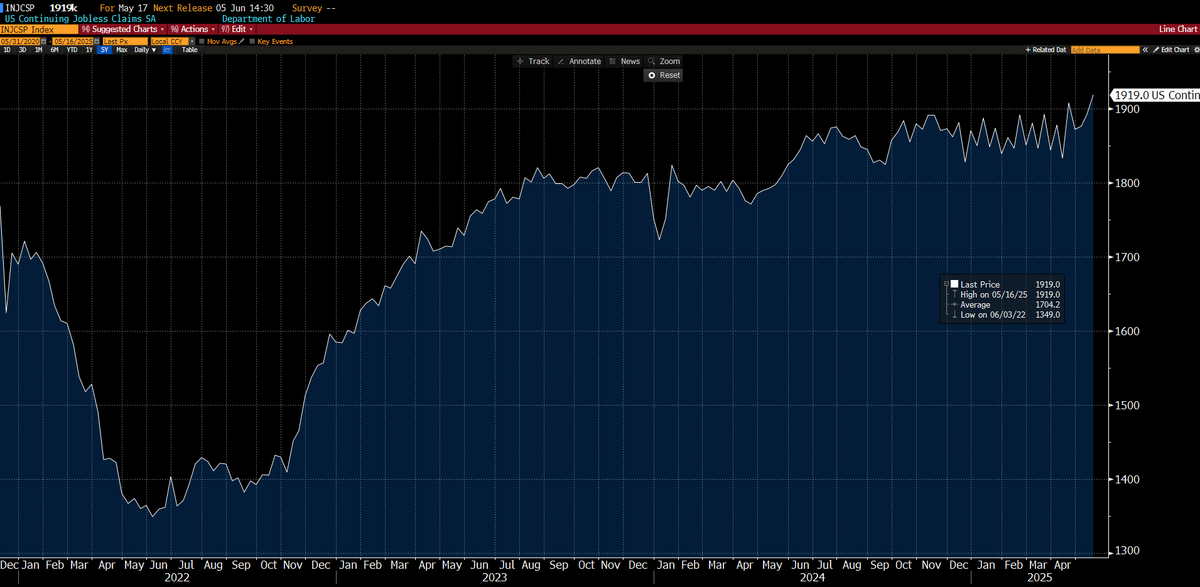The width and height of the screenshot is (1200, 587).
Task: Select the 1D time range
Action: click(x=7, y=50)
